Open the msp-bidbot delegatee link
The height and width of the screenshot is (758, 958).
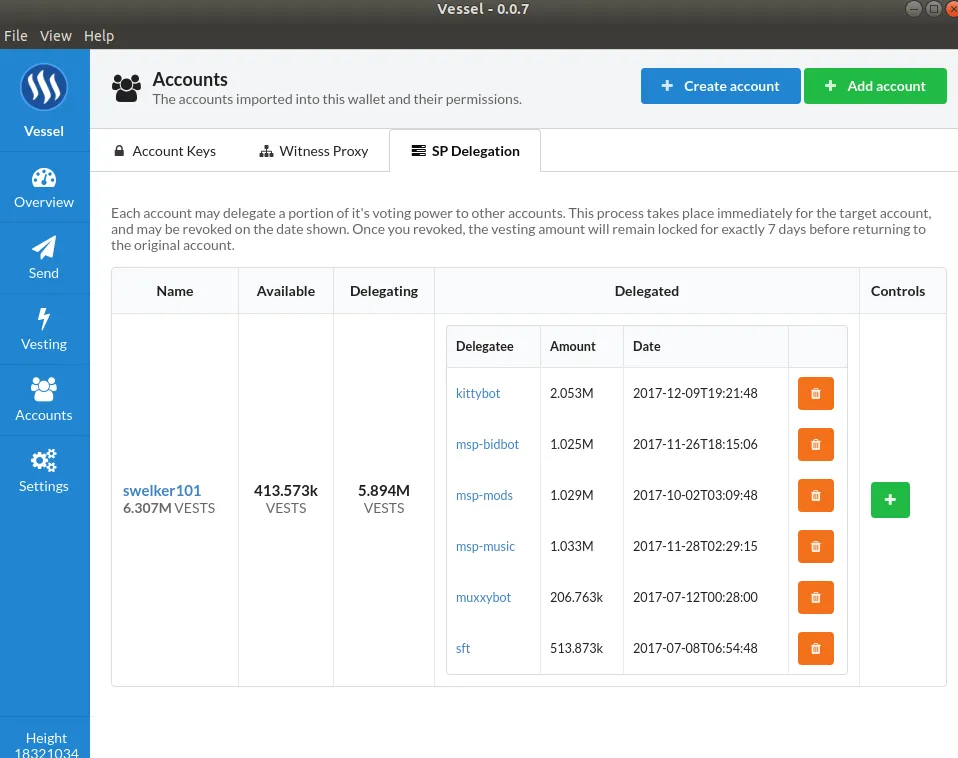pyautogui.click(x=487, y=445)
